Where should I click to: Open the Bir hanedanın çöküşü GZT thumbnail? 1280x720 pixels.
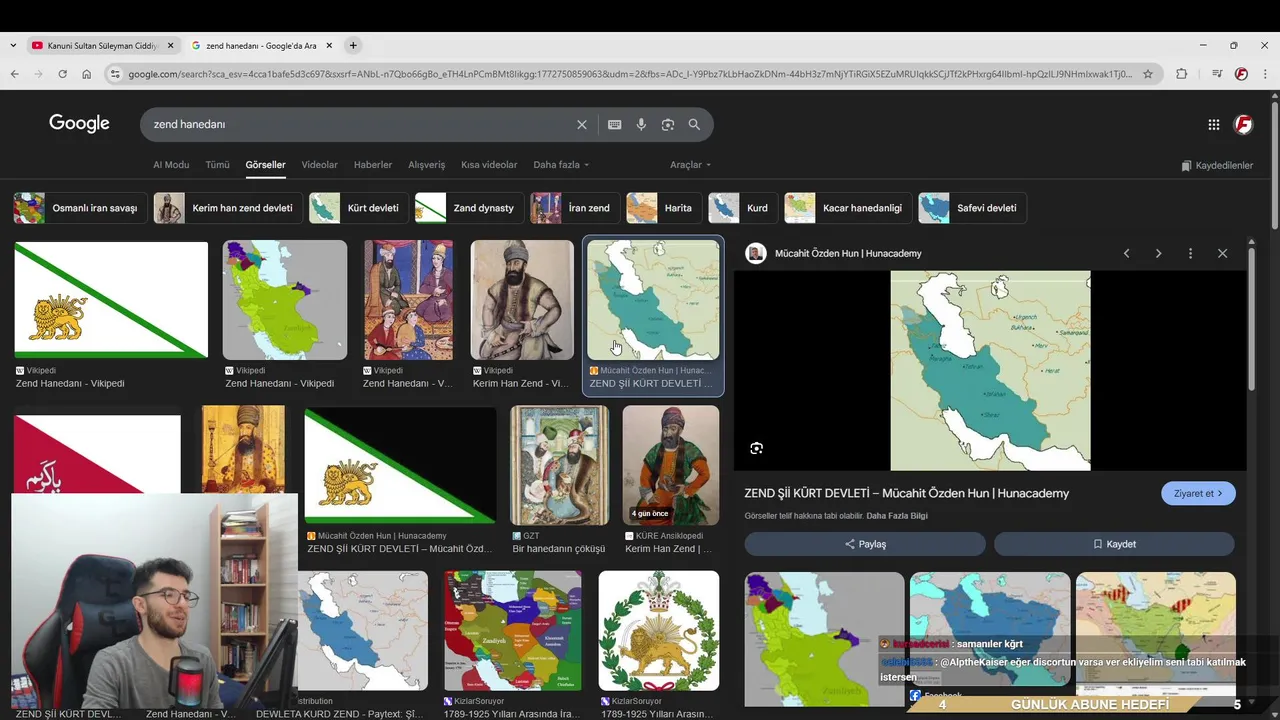pyautogui.click(x=559, y=465)
